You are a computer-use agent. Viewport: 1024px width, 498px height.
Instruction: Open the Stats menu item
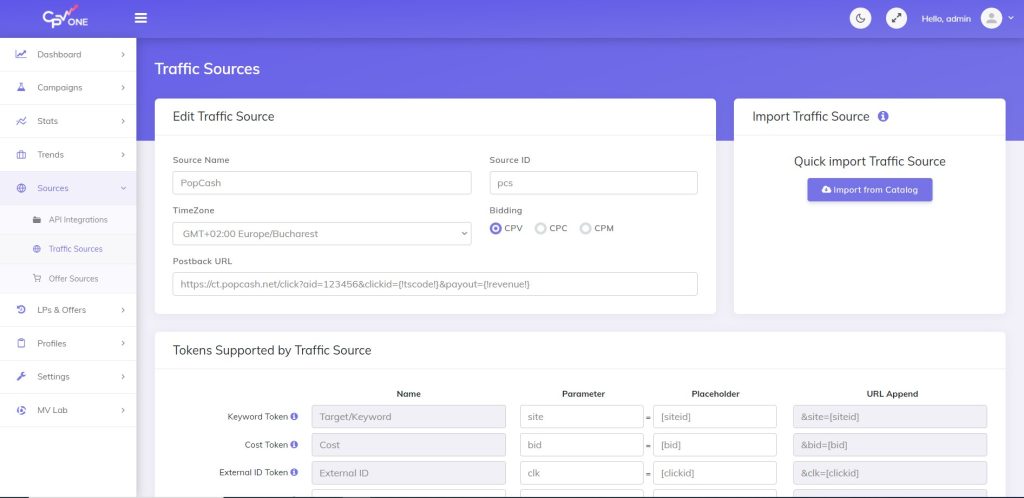pyautogui.click(x=68, y=121)
